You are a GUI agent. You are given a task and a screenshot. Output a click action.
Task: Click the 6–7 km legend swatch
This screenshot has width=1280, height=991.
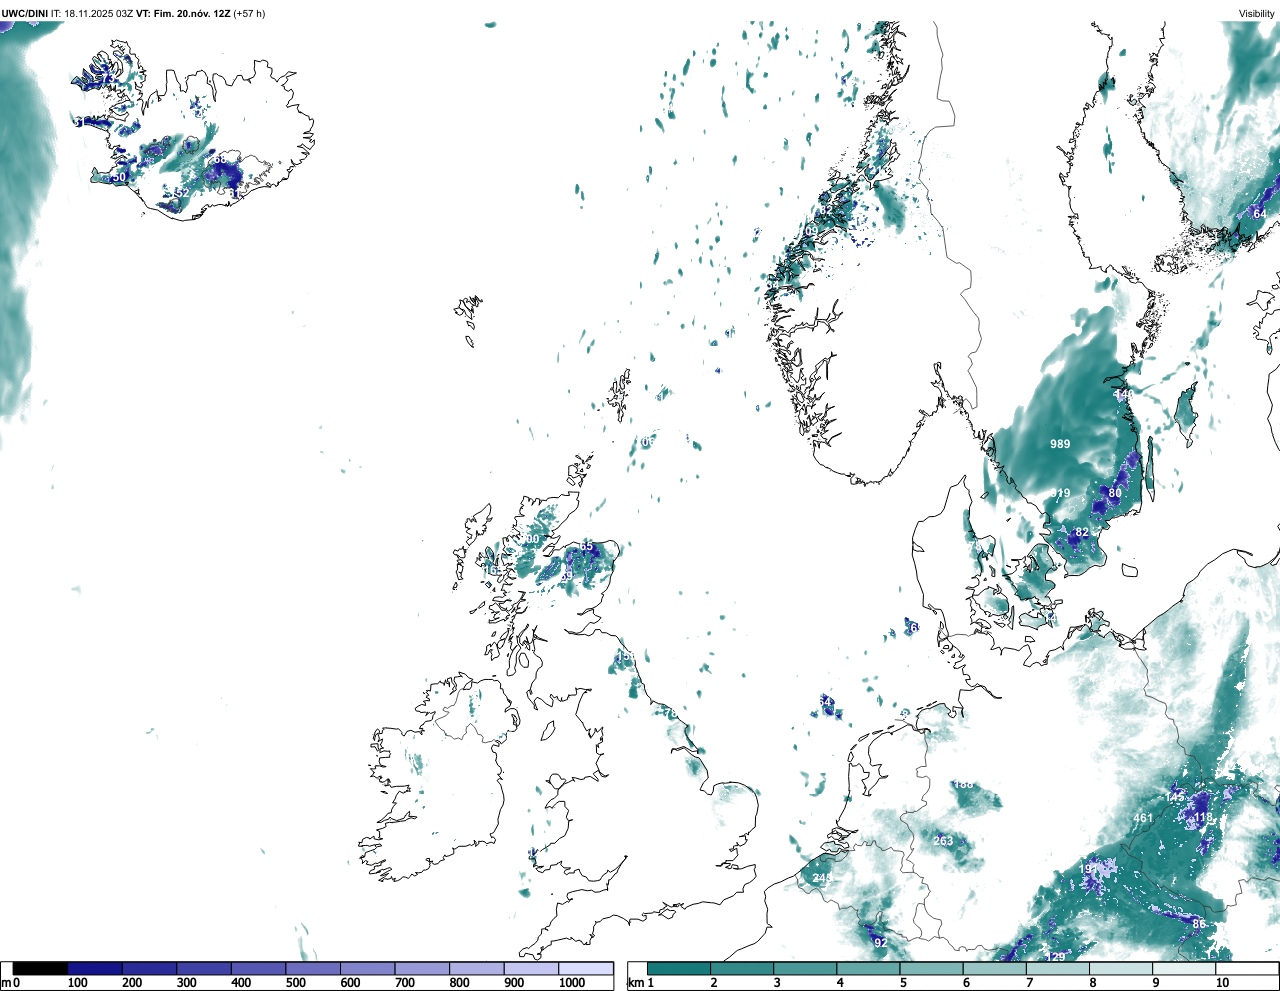click(x=994, y=968)
